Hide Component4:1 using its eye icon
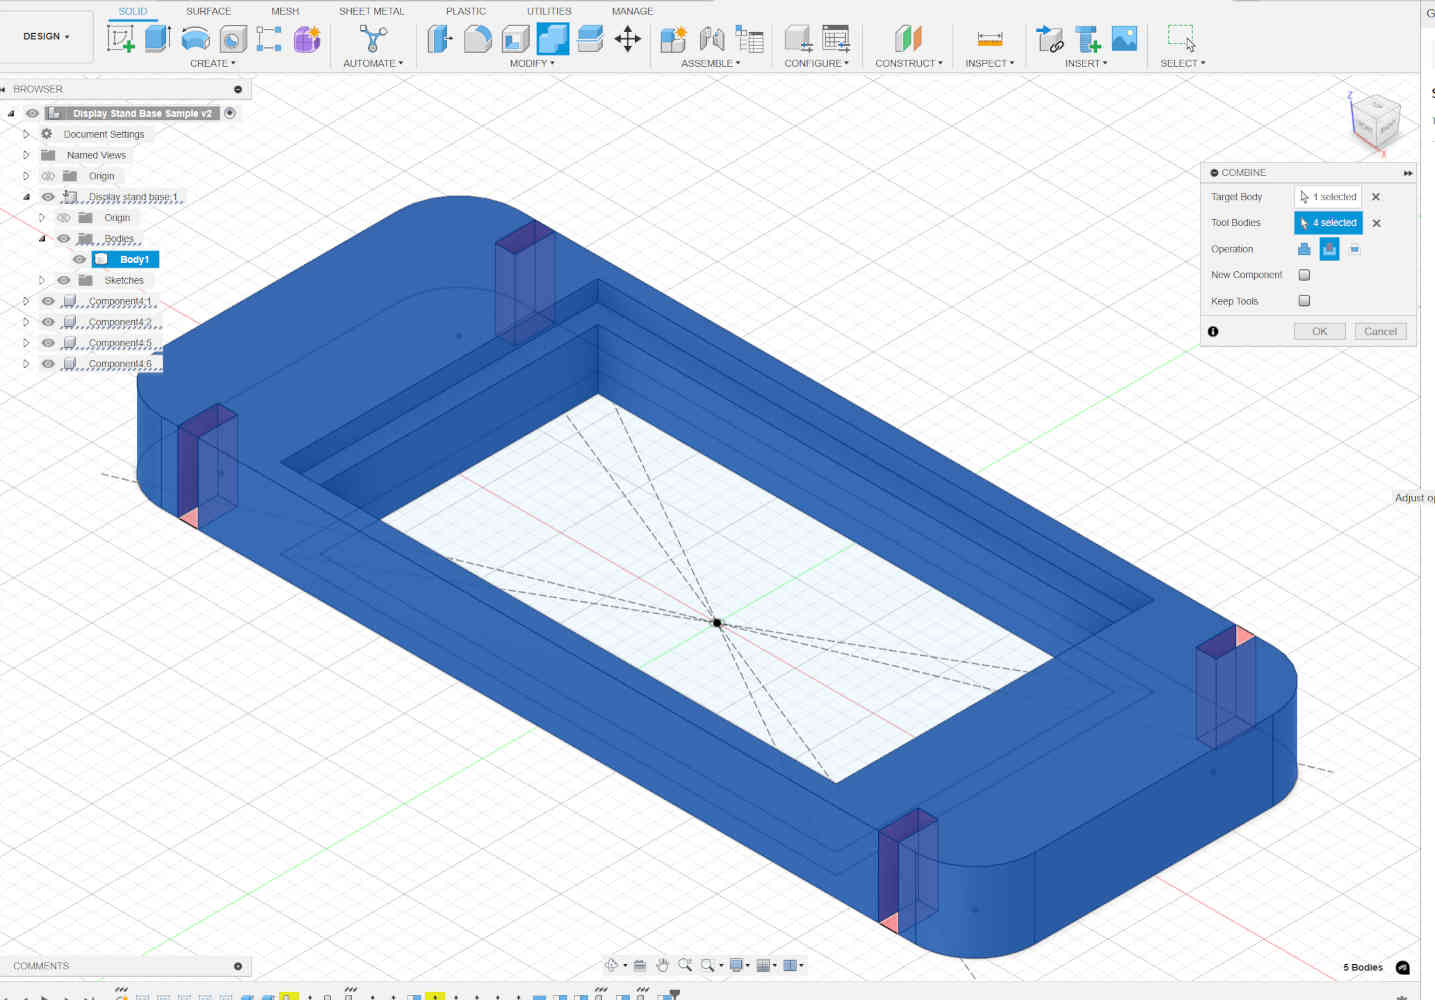 click(x=48, y=301)
